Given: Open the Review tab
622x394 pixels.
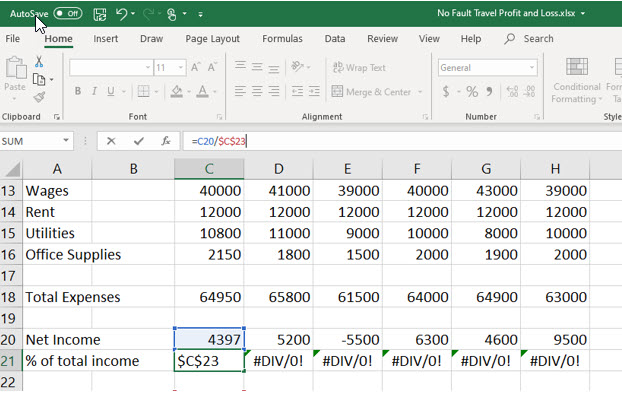Looking at the screenshot, I should point(382,38).
